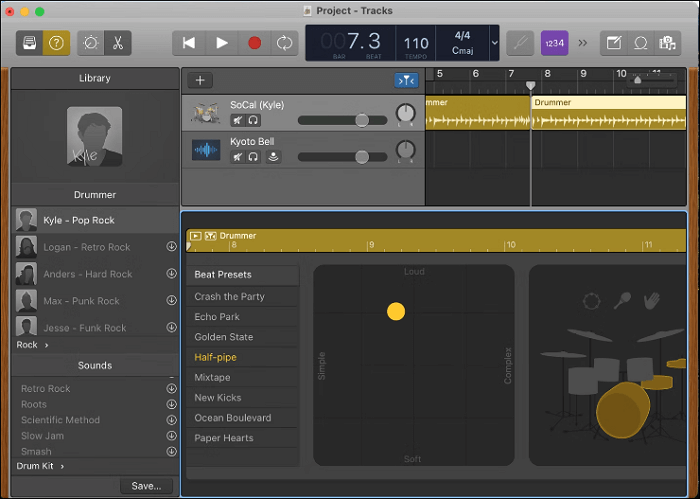Screen dimensions: 700x499
Task: Toggle the editor catch playhead icon
Action: click(x=210, y=236)
